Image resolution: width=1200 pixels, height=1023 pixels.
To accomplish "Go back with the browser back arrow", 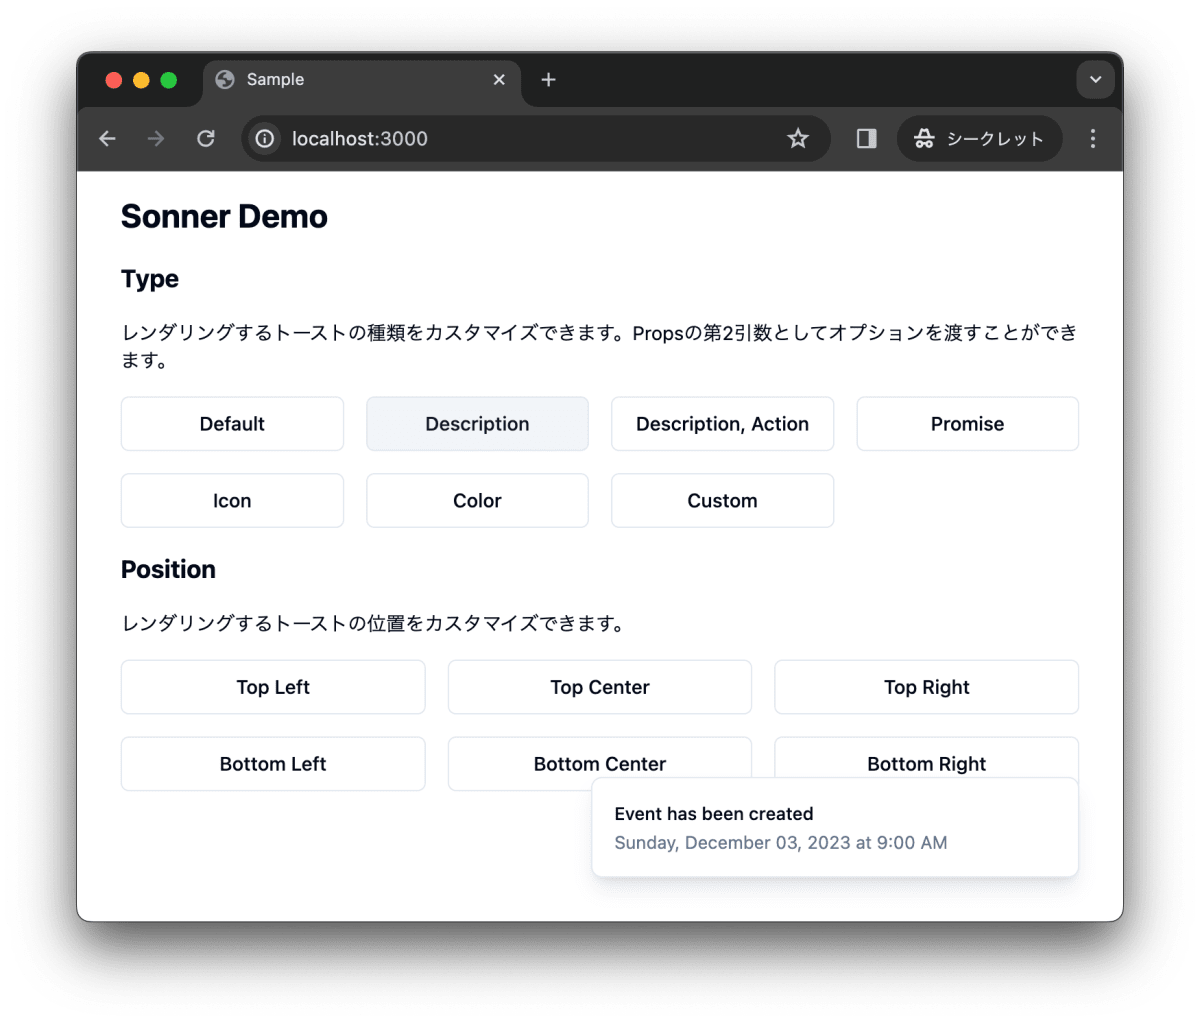I will [108, 139].
